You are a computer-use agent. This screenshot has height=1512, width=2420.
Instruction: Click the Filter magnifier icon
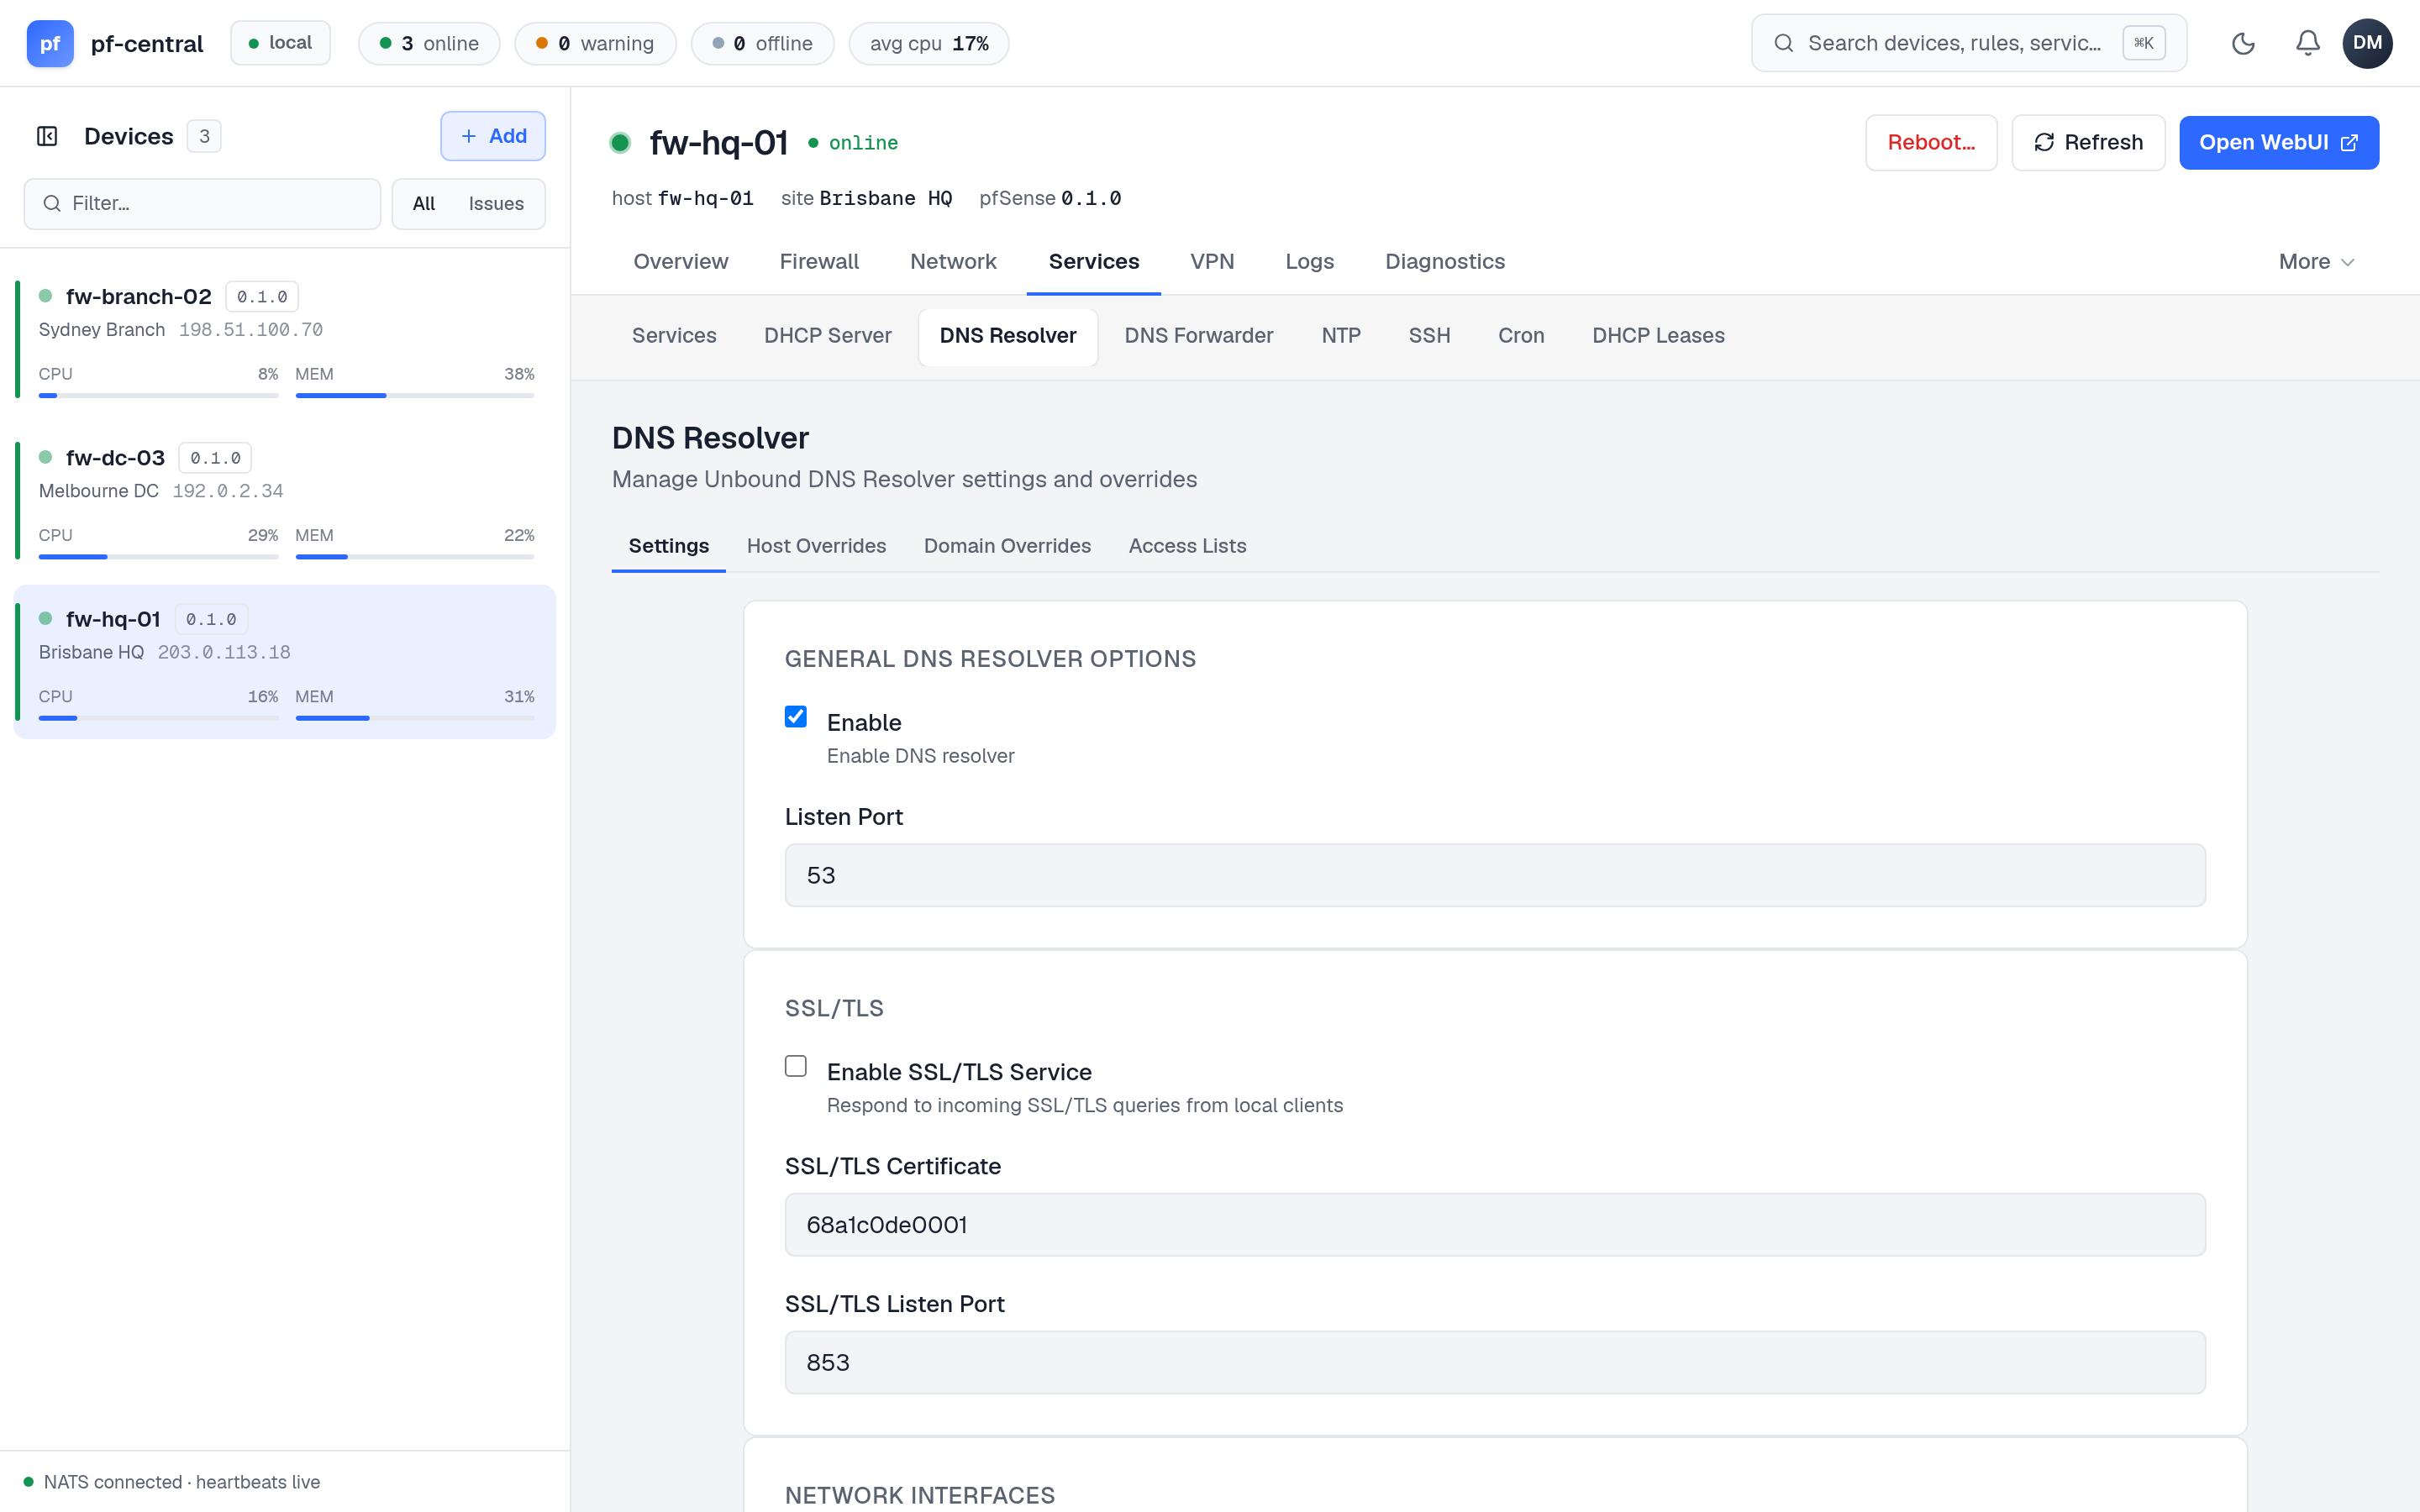tap(52, 204)
